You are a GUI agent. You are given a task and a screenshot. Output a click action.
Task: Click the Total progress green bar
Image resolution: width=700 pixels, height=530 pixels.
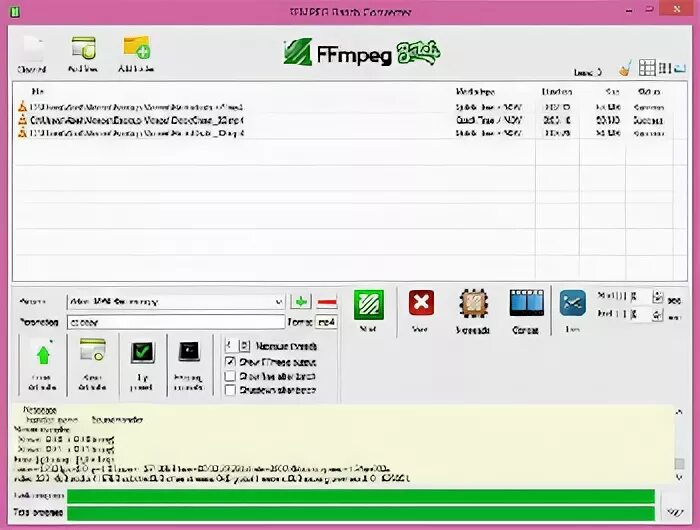pos(361,513)
